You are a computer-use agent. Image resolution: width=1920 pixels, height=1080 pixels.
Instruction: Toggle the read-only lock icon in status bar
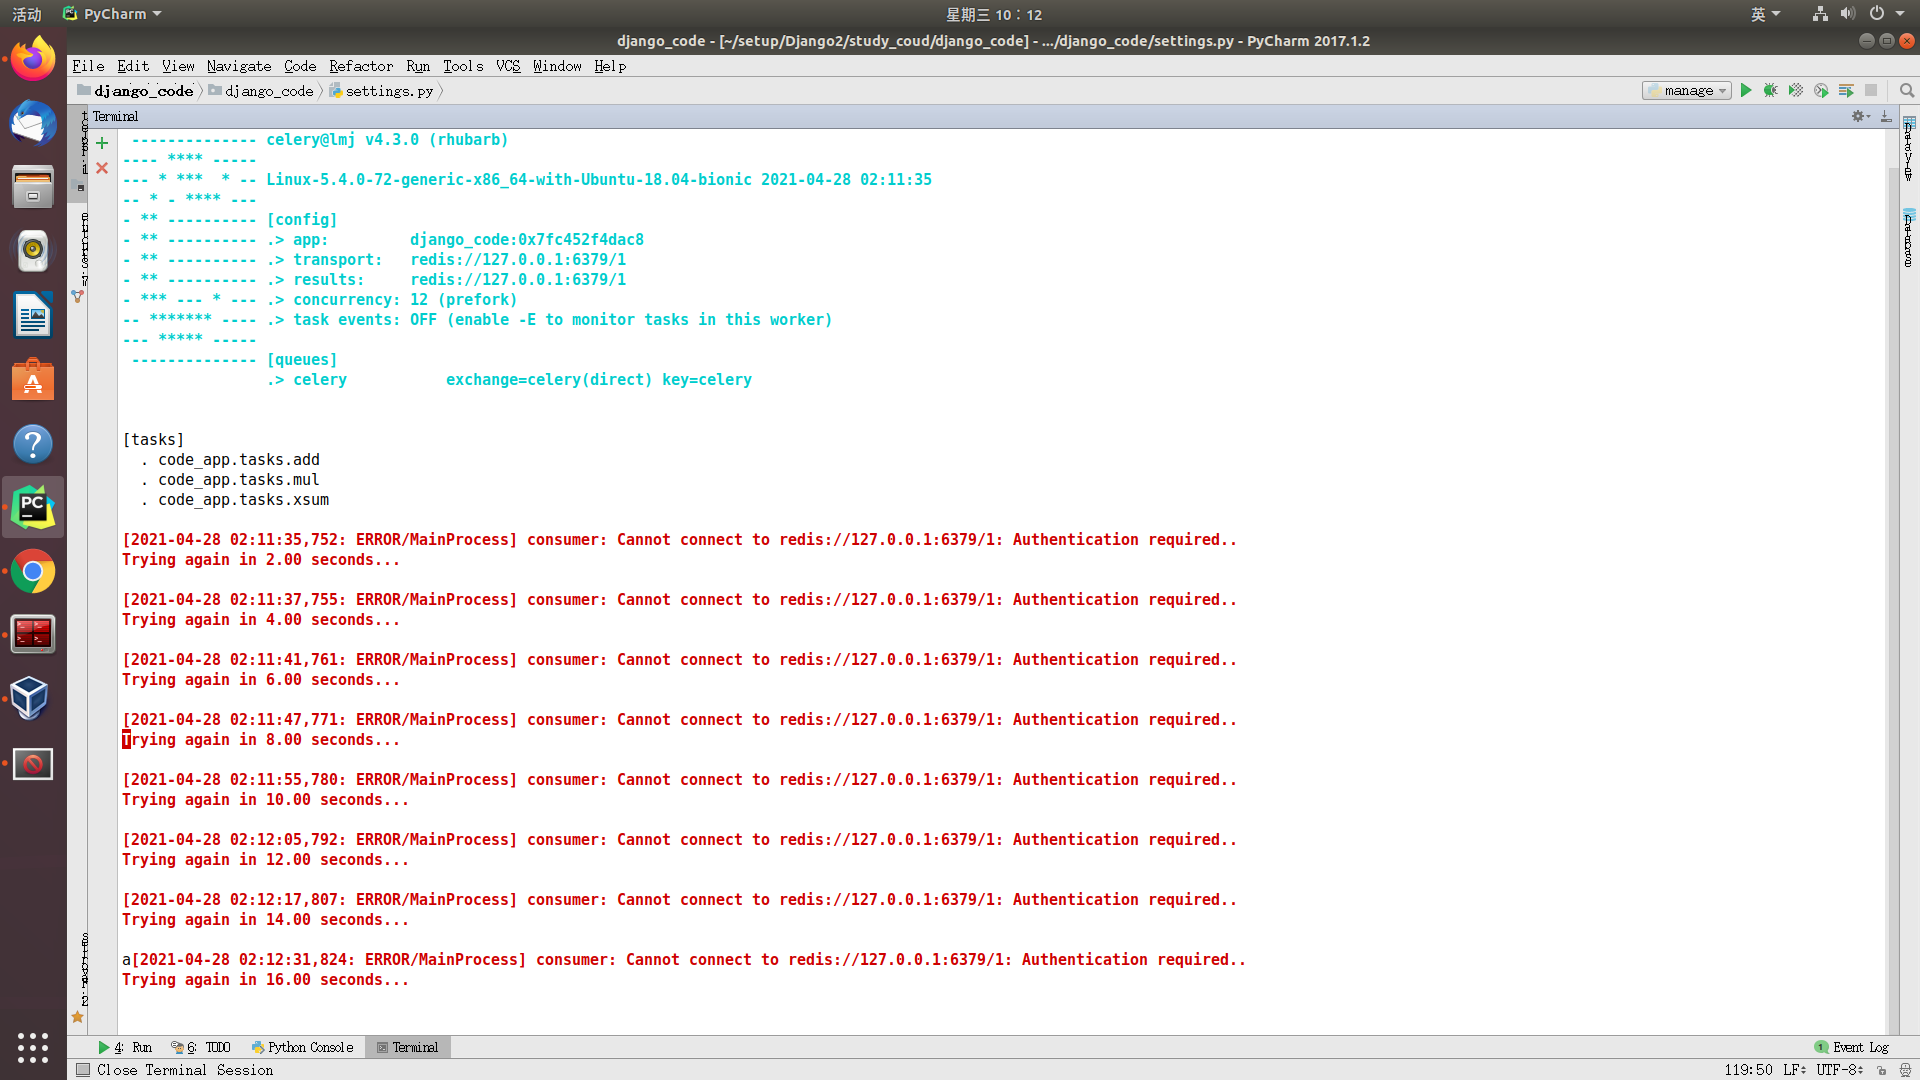click(1882, 1070)
